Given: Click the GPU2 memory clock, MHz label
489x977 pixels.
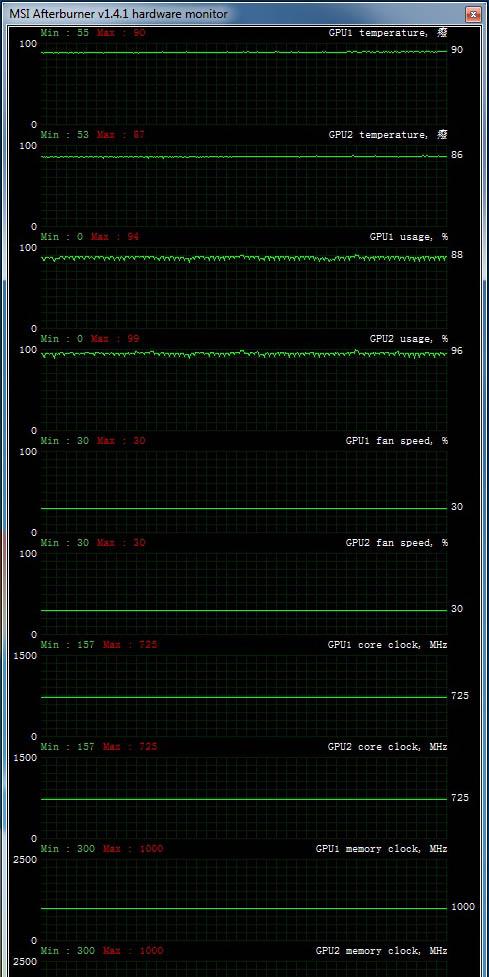Looking at the screenshot, I should click(x=382, y=951).
